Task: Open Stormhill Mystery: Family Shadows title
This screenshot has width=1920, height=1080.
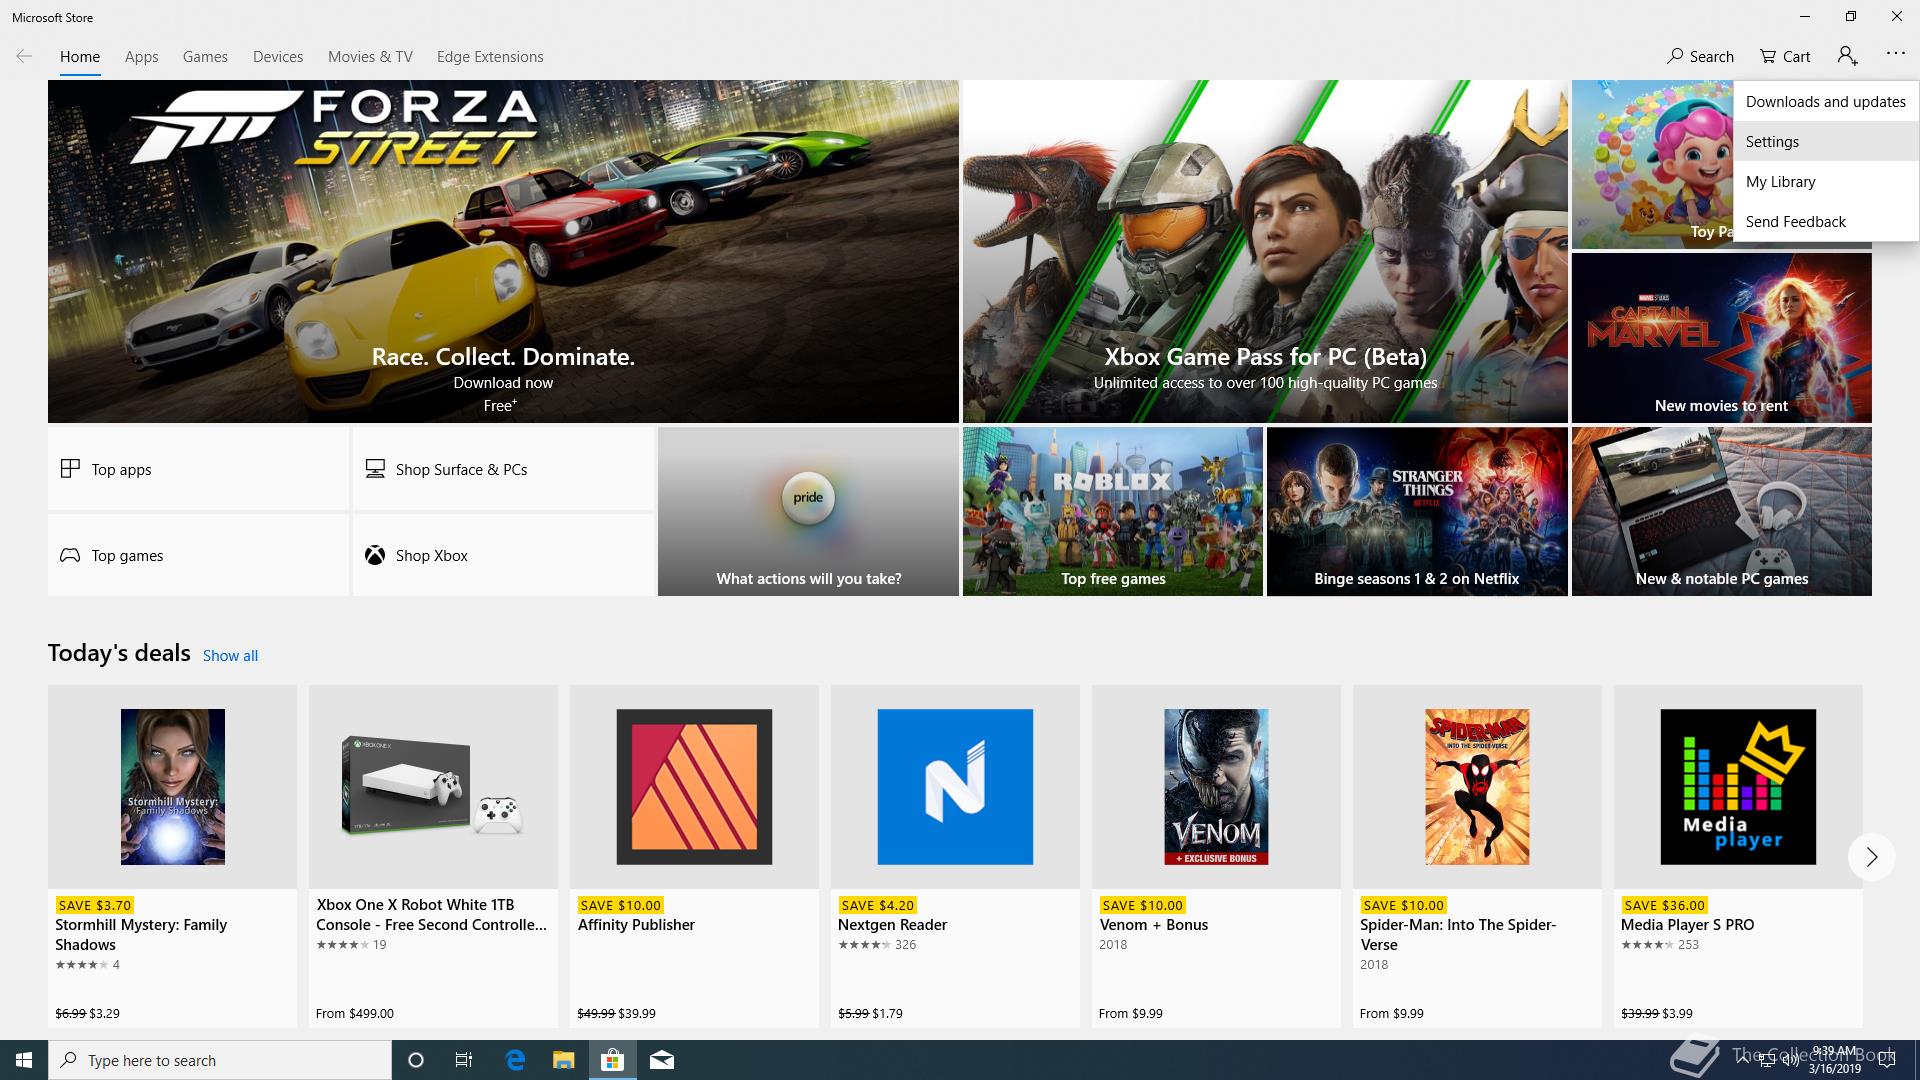Action: coord(141,935)
